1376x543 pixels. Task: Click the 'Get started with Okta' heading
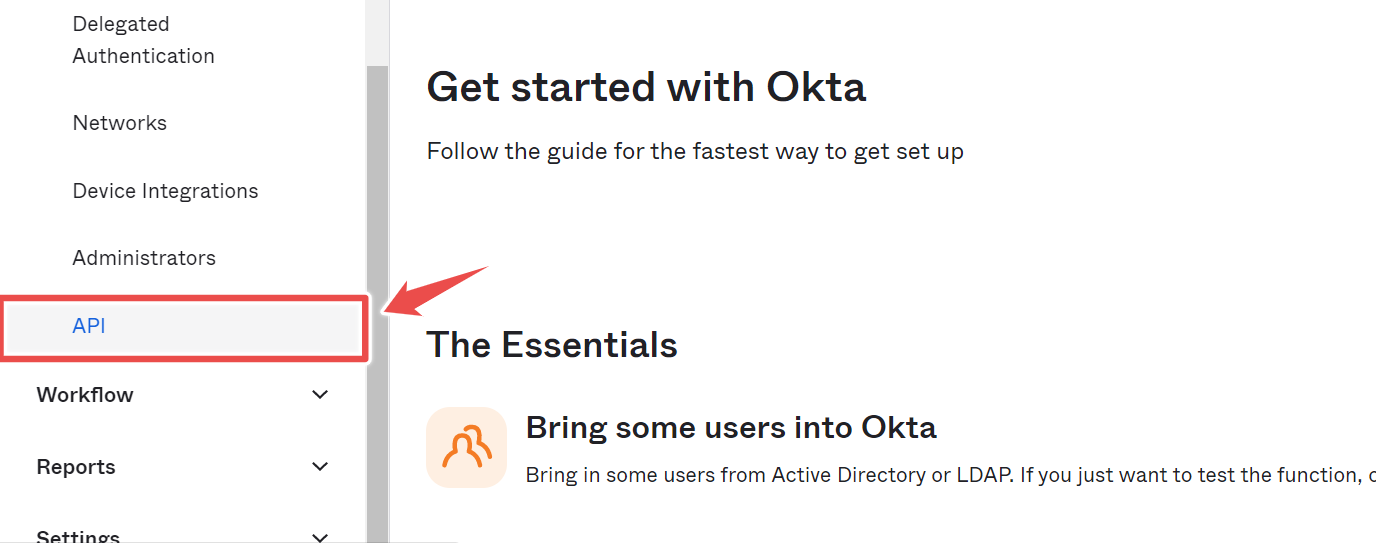(646, 87)
